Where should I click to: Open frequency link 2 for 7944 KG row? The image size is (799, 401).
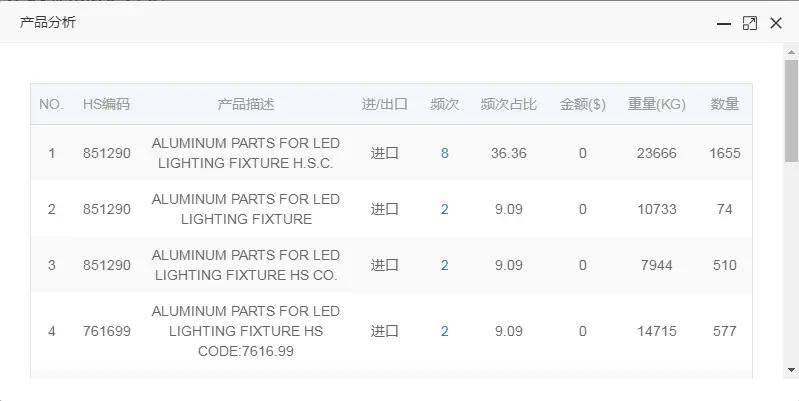tap(444, 265)
